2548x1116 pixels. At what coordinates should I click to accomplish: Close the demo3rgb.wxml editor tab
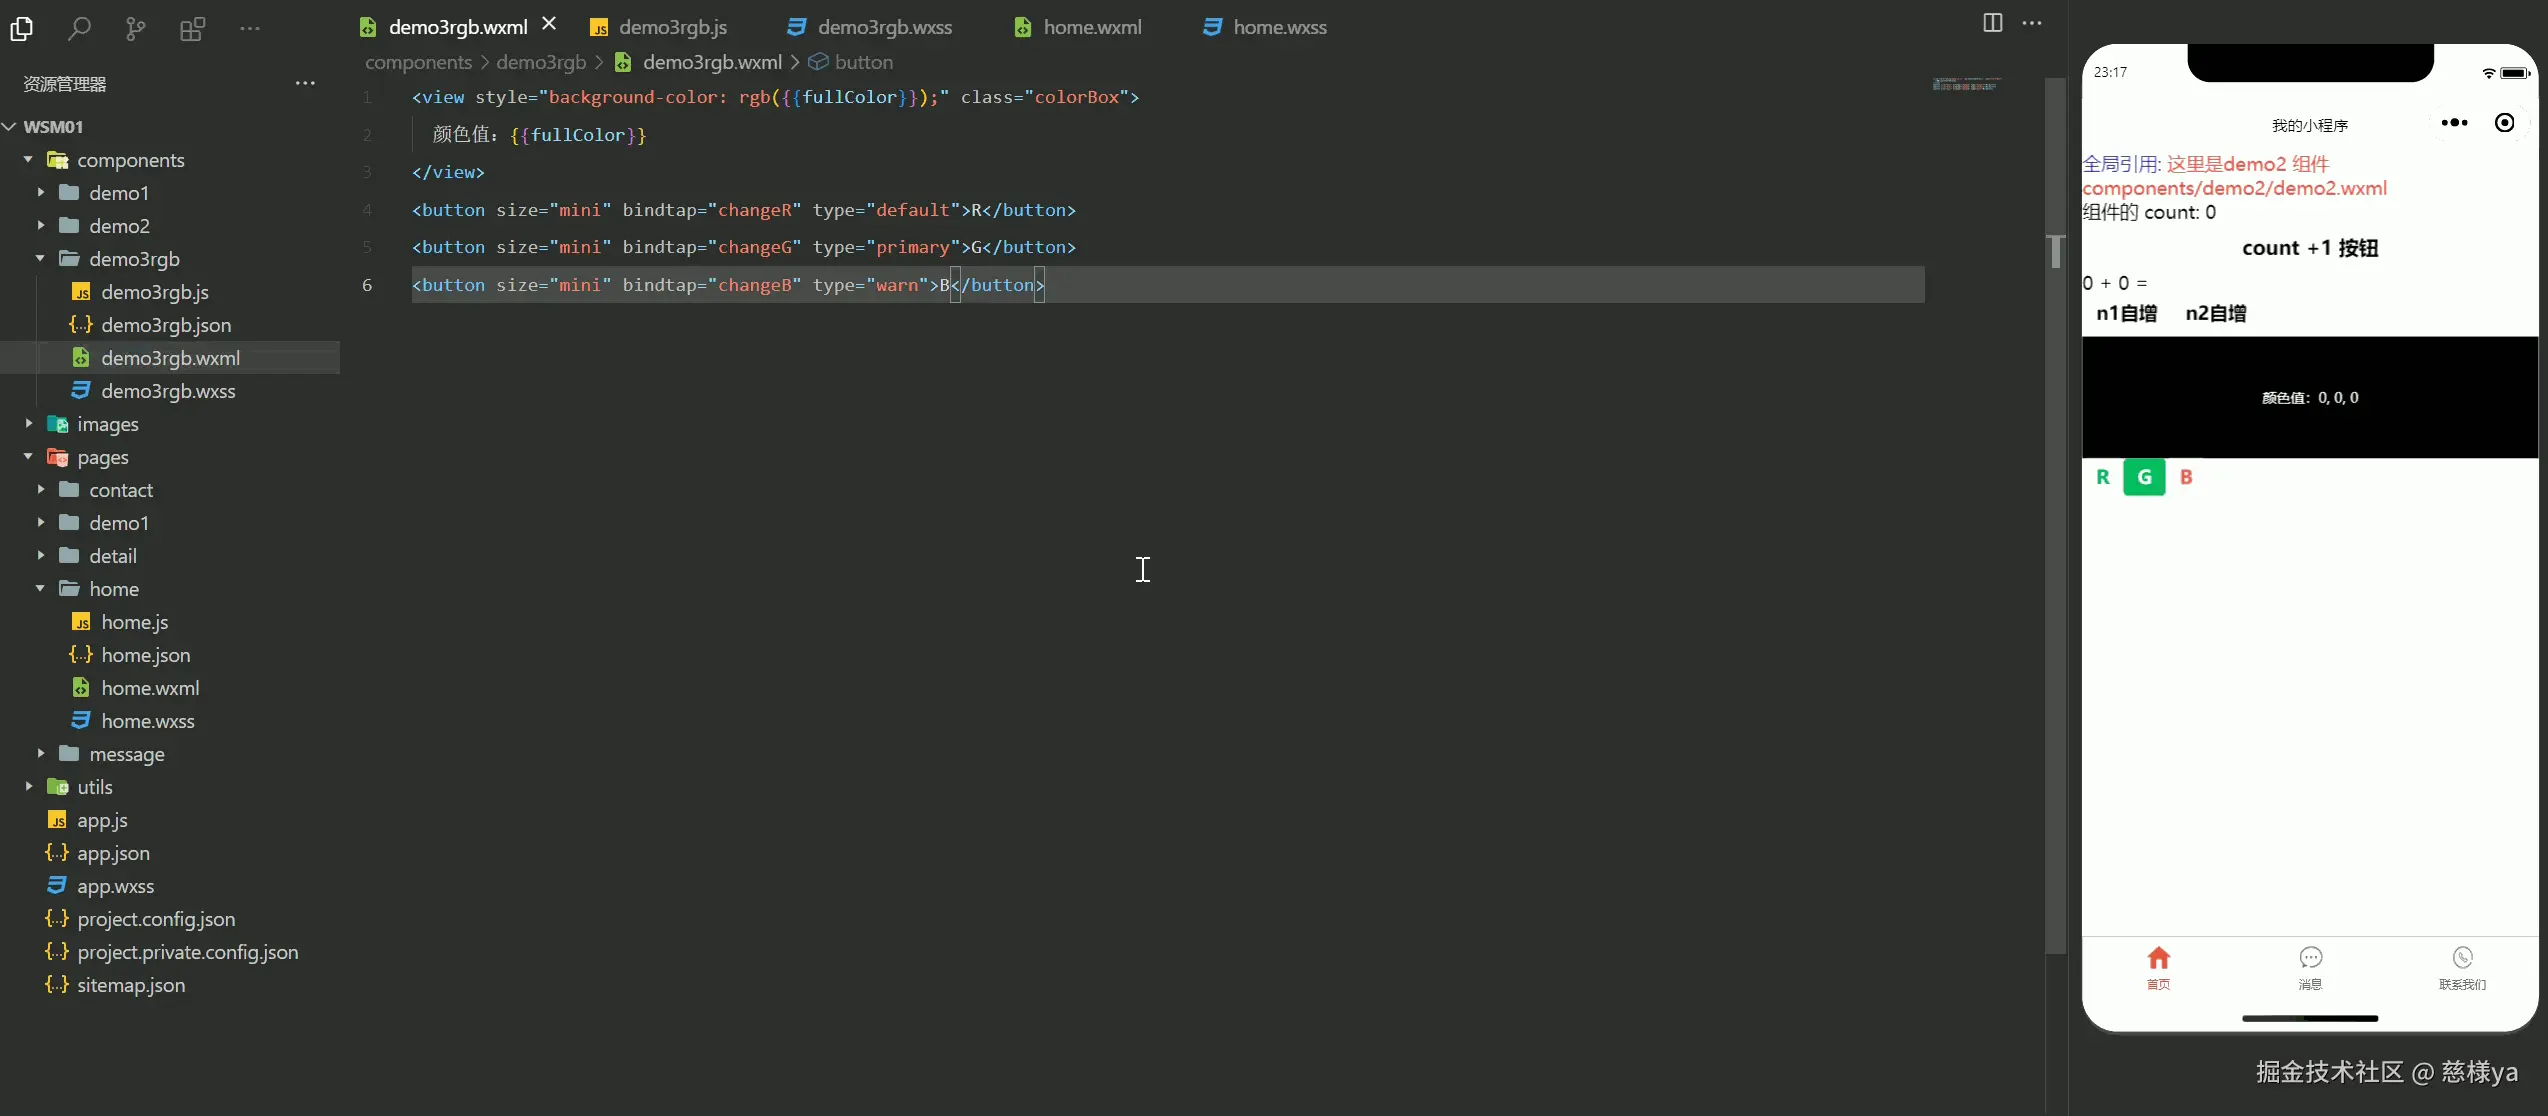(549, 23)
